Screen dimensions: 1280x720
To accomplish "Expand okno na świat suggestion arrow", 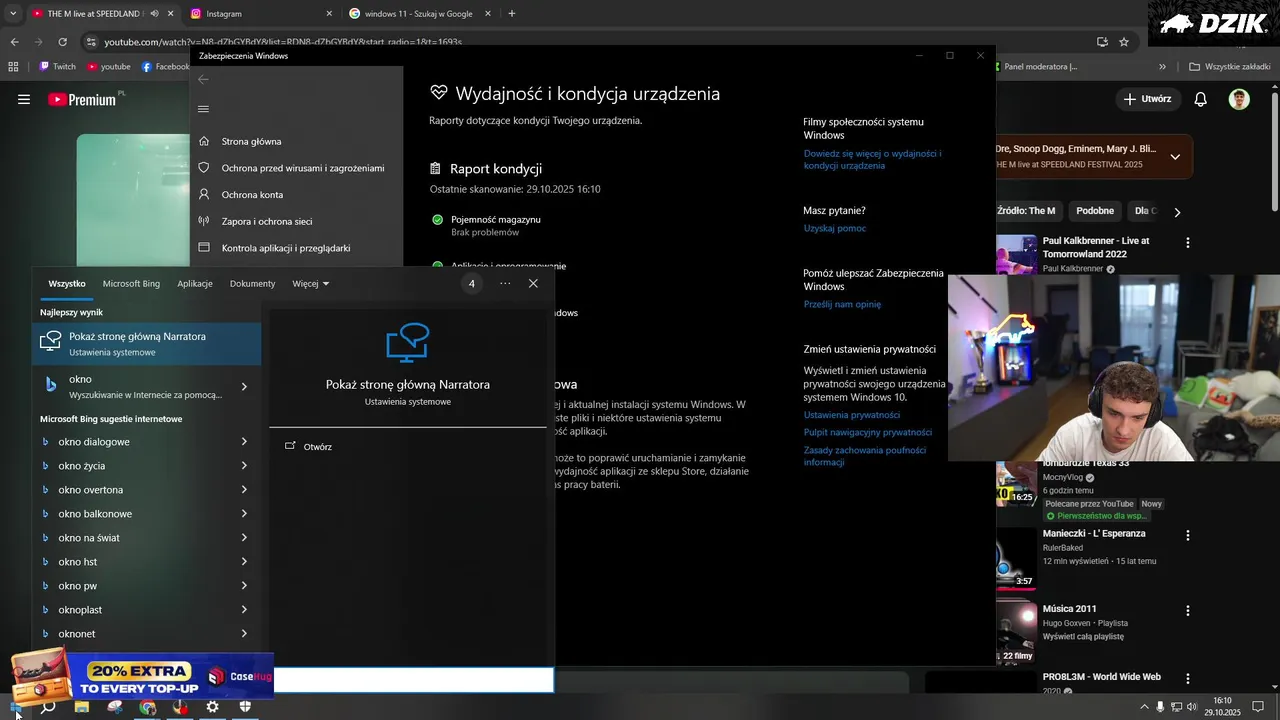I will pyautogui.click(x=244, y=538).
